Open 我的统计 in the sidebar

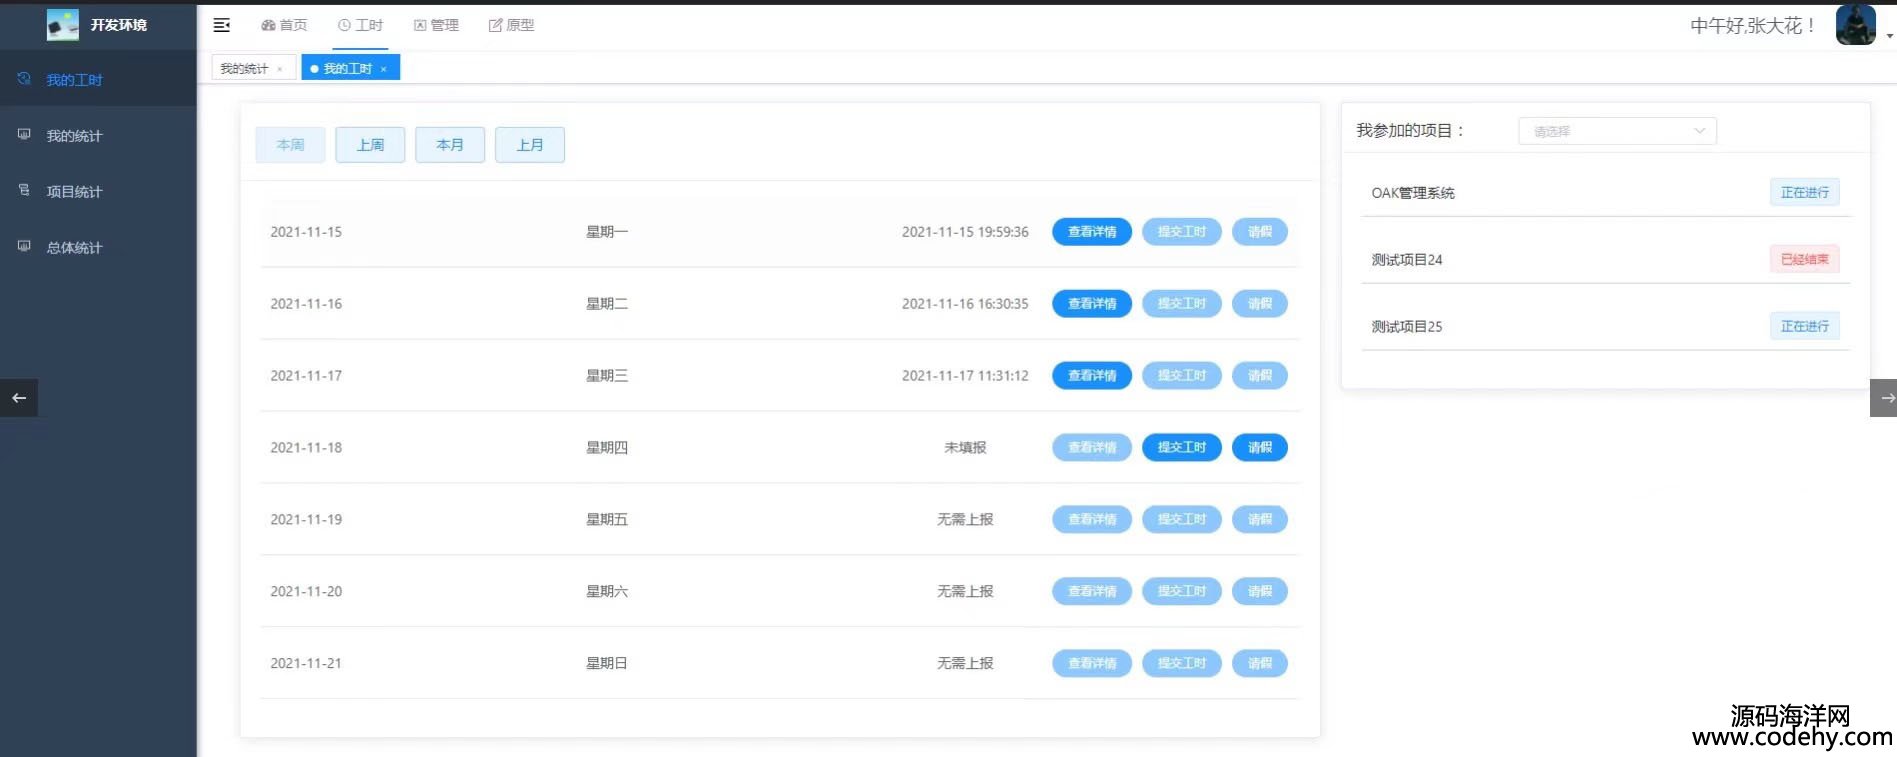tap(74, 136)
